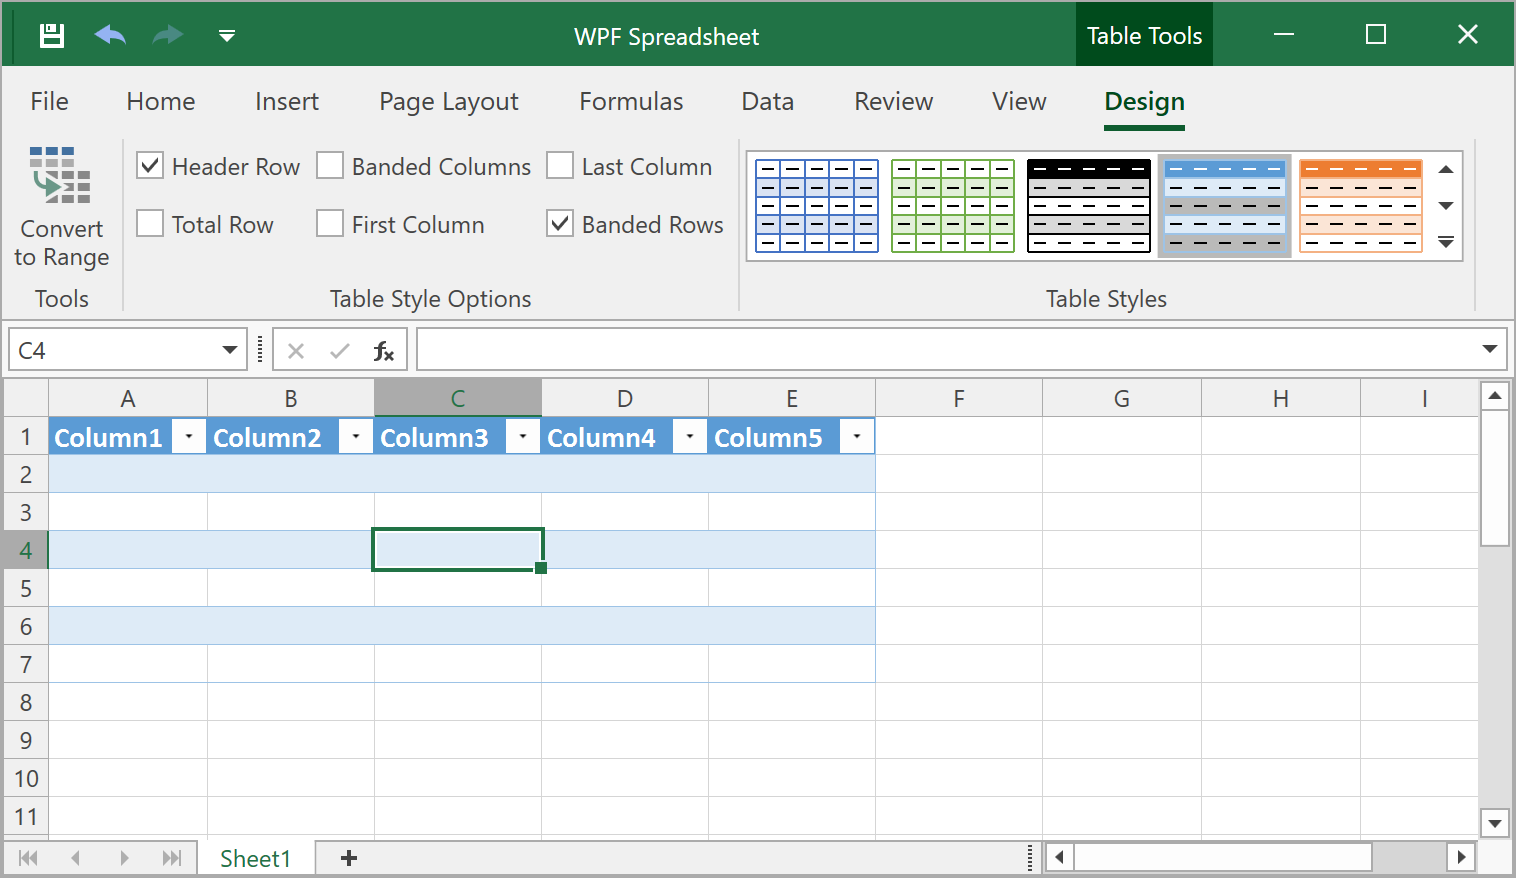This screenshot has height=878, width=1516.
Task: Apply the orange table style swatch
Action: (1361, 206)
